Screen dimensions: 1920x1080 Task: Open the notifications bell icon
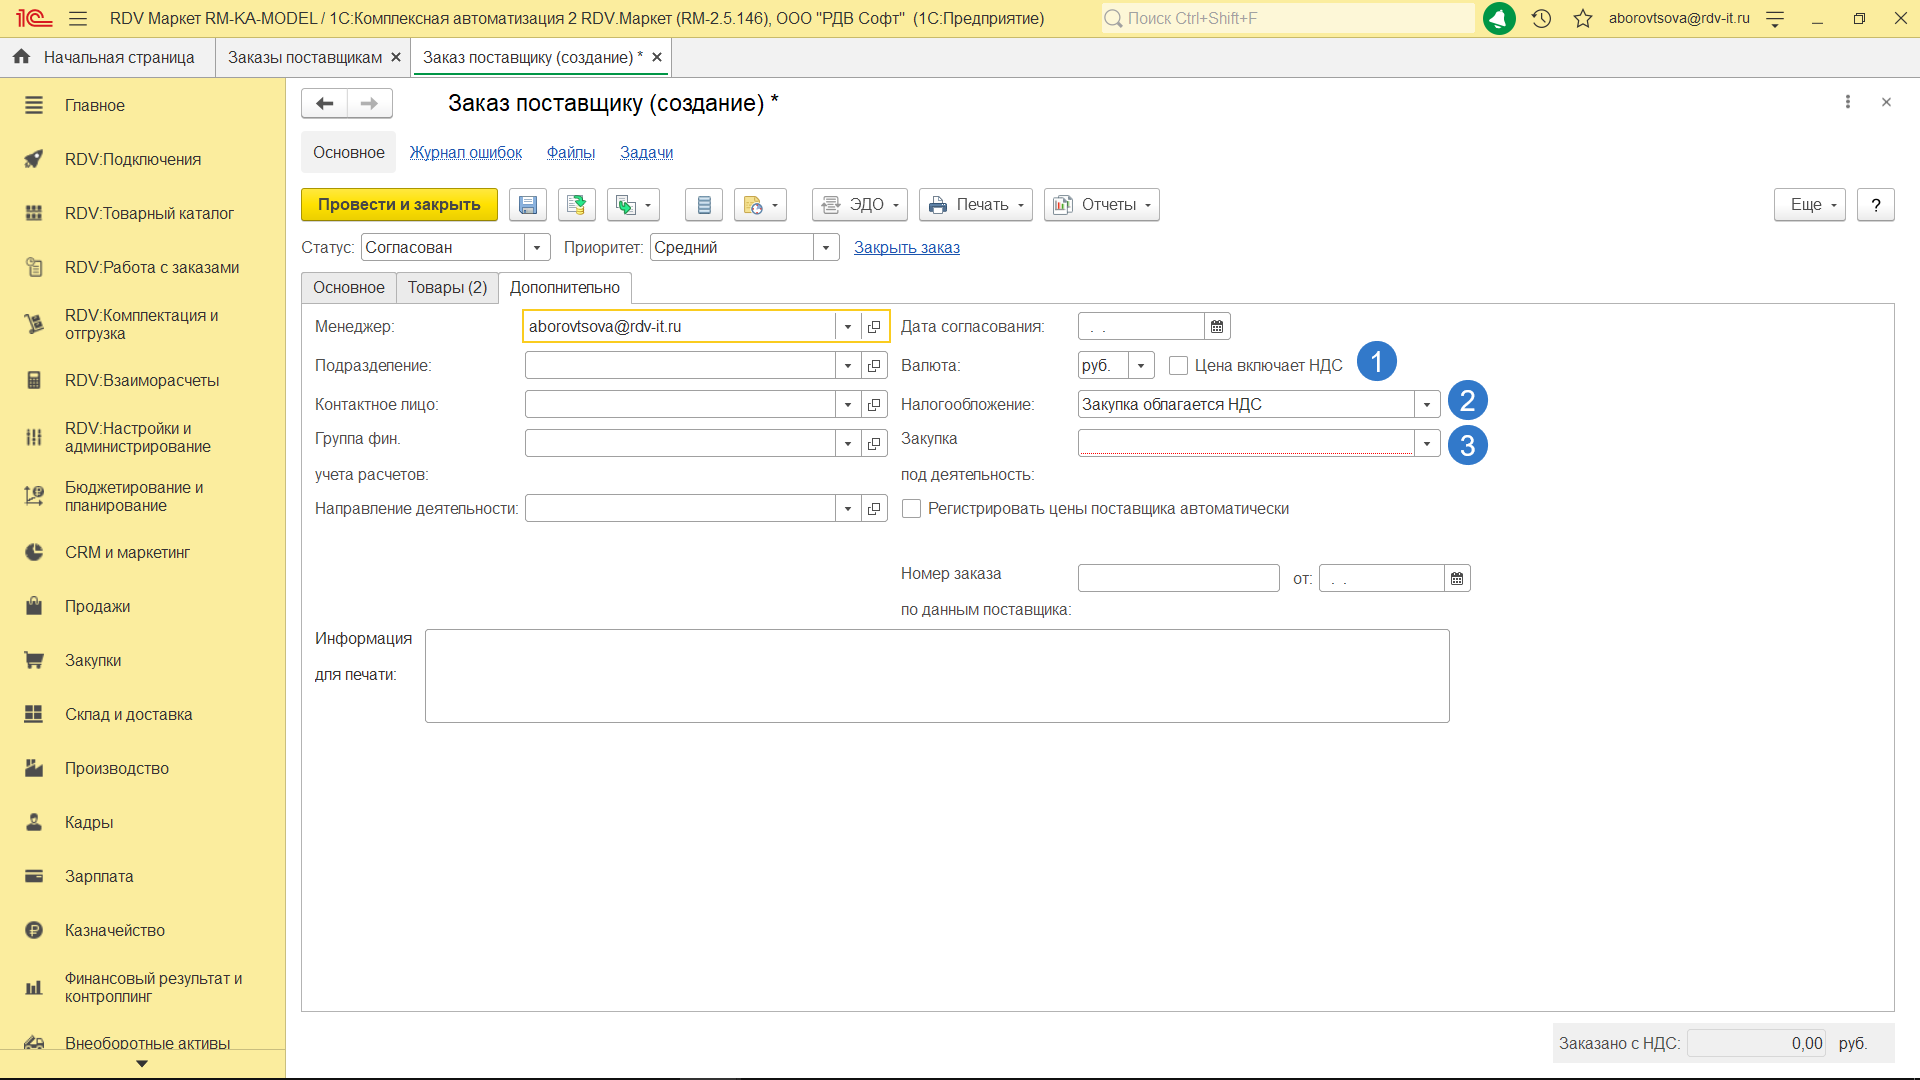pyautogui.click(x=1498, y=18)
